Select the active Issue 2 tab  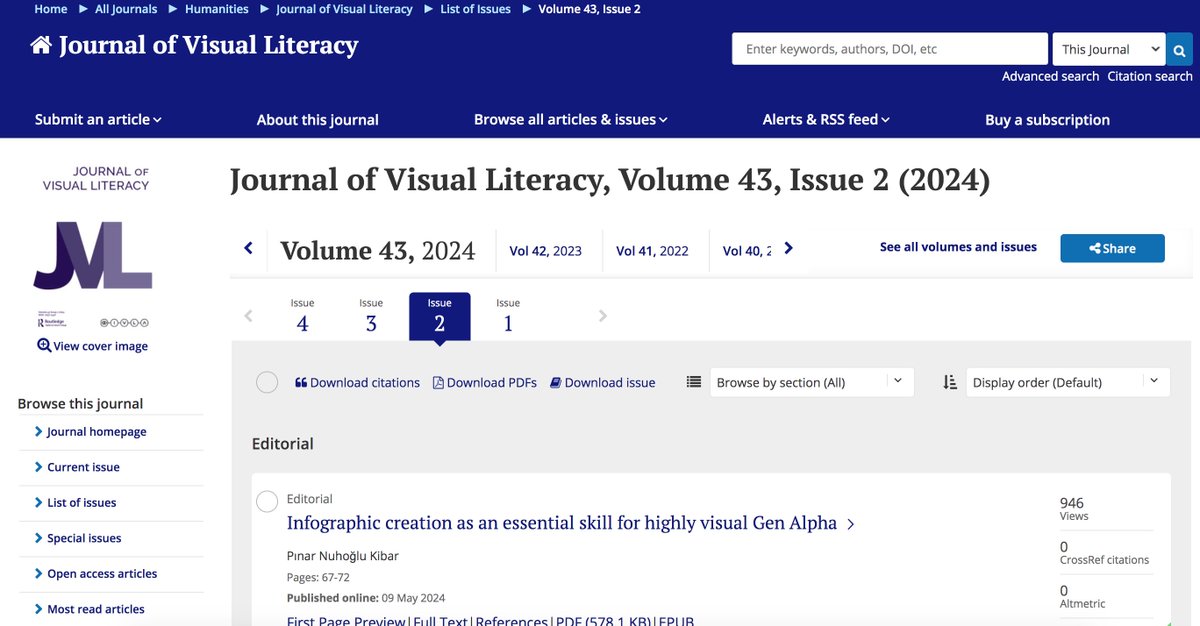[x=439, y=316]
